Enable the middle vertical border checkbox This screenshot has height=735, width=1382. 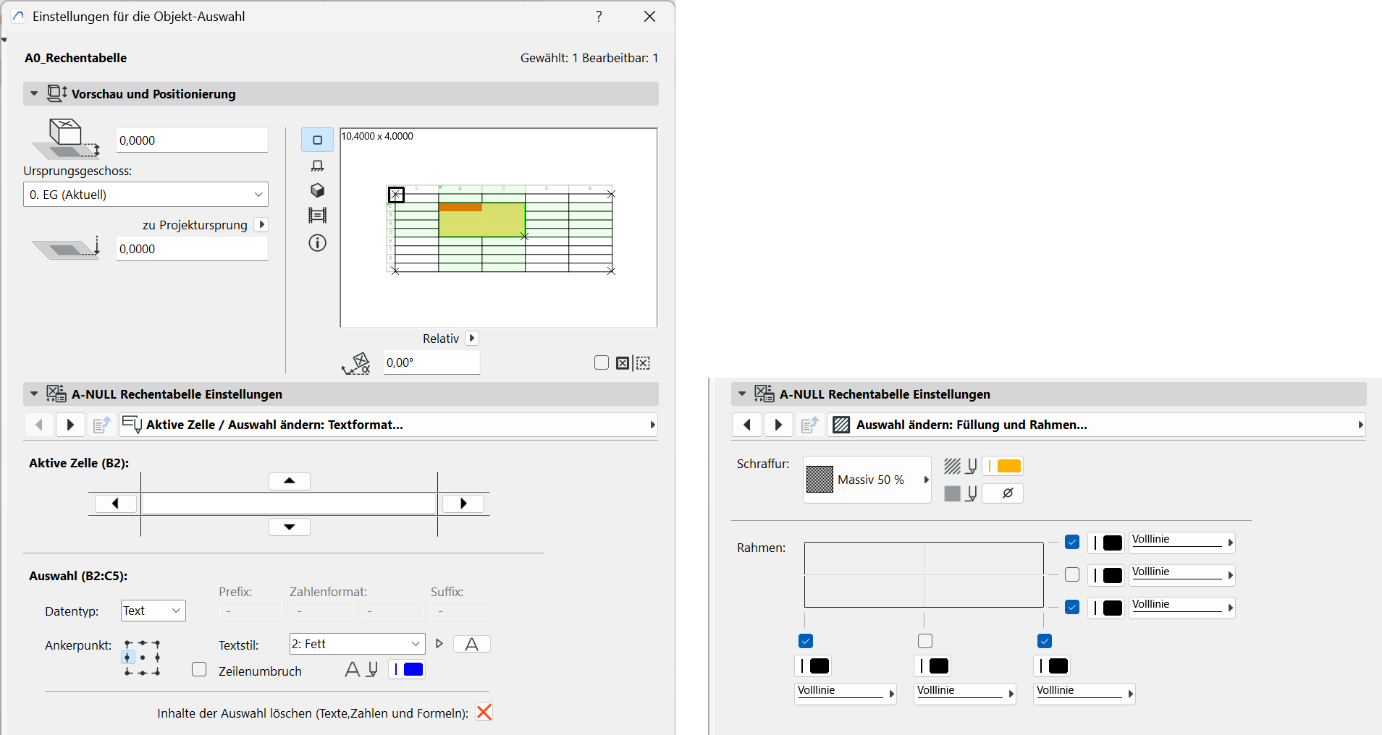(x=925, y=641)
